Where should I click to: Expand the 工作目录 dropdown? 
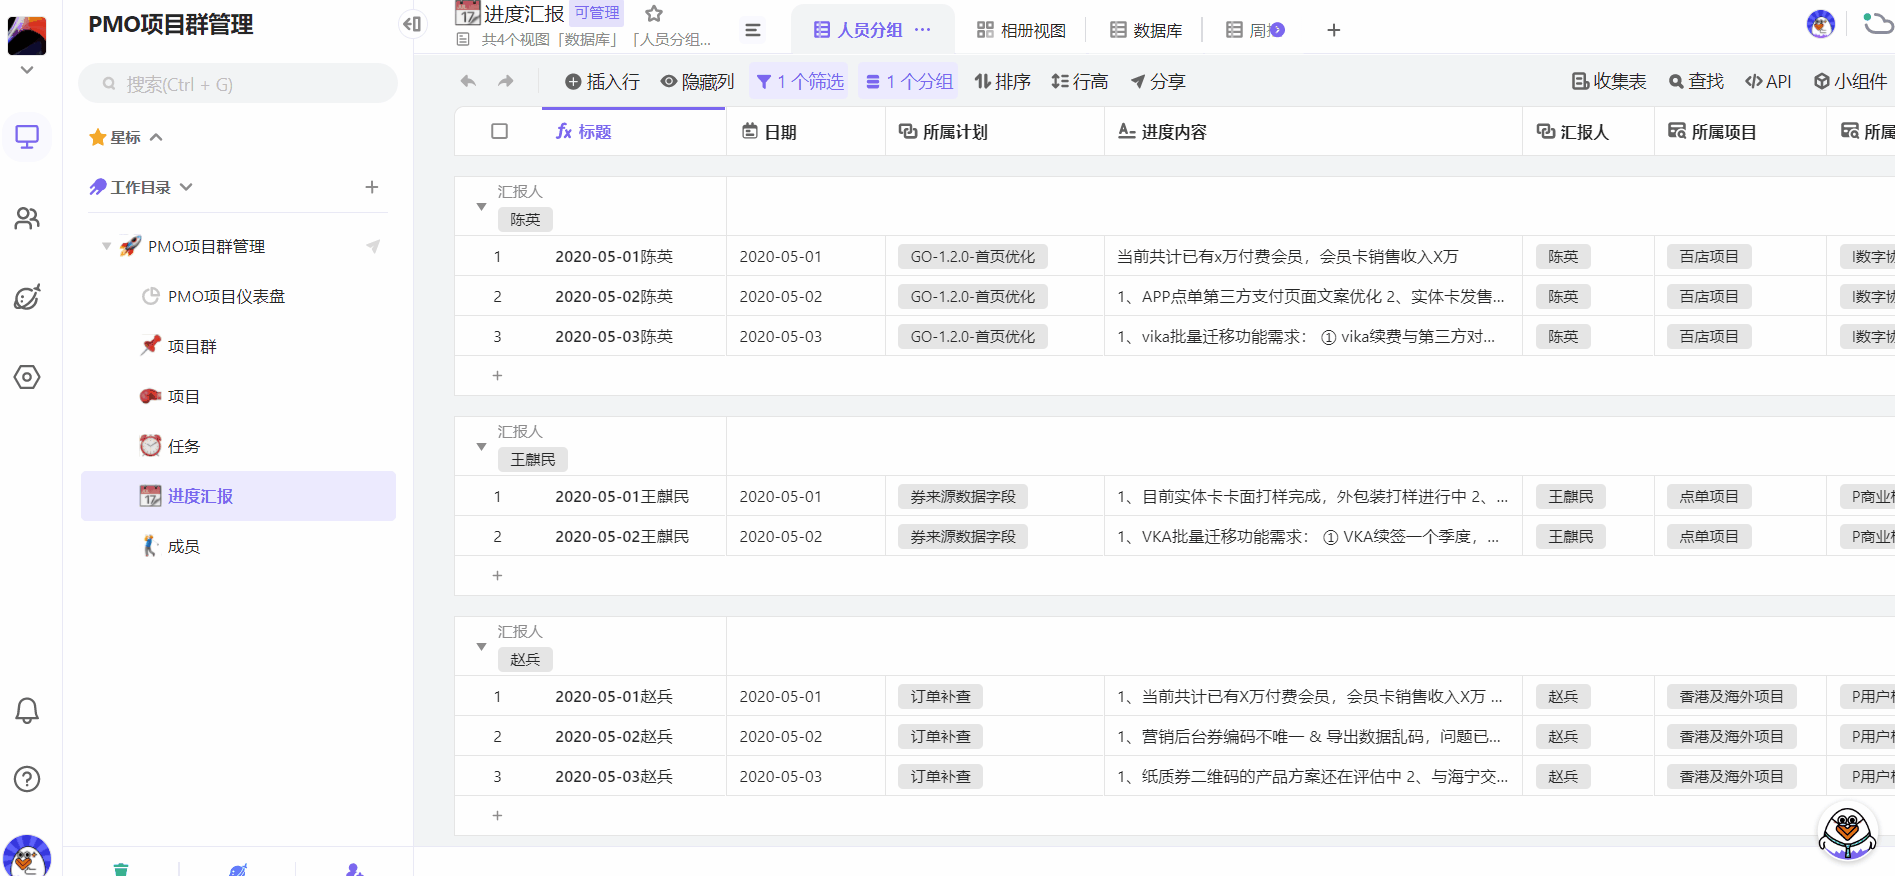click(186, 187)
